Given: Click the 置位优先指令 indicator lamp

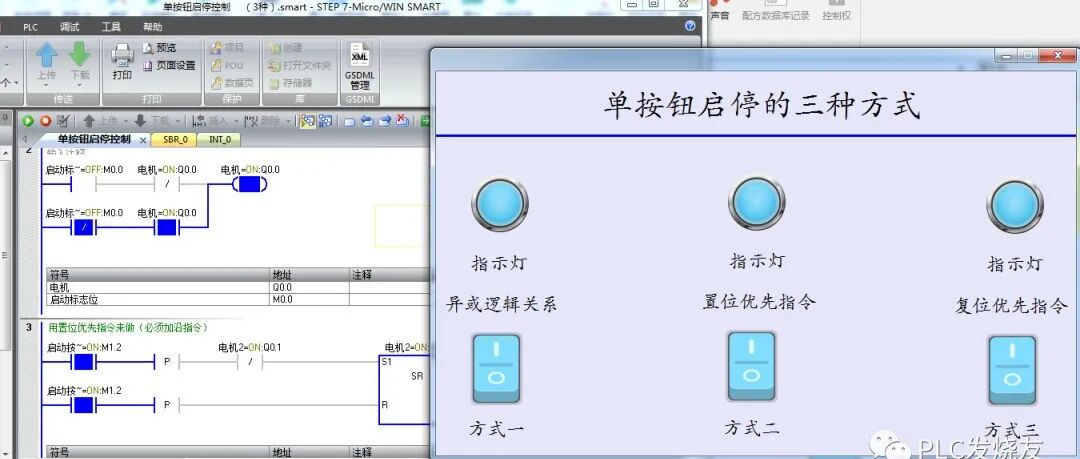Looking at the screenshot, I should pyautogui.click(x=756, y=202).
